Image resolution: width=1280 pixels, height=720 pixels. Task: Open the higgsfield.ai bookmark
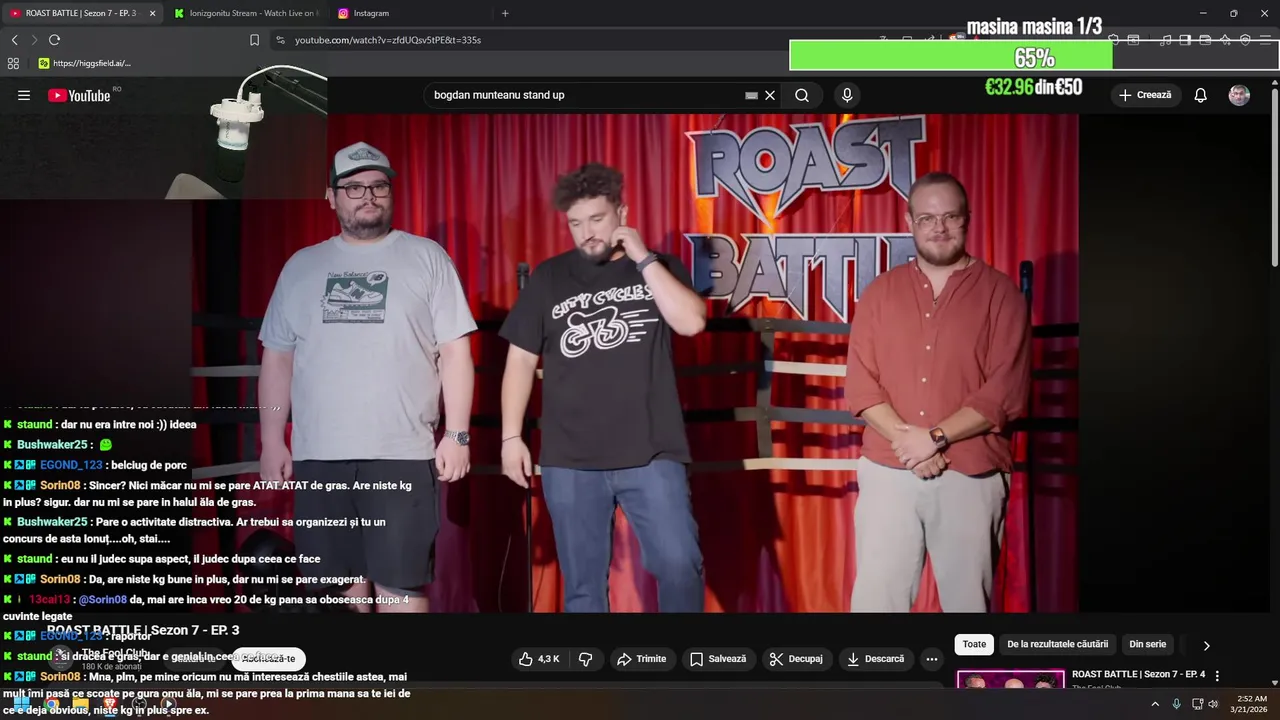84,63
